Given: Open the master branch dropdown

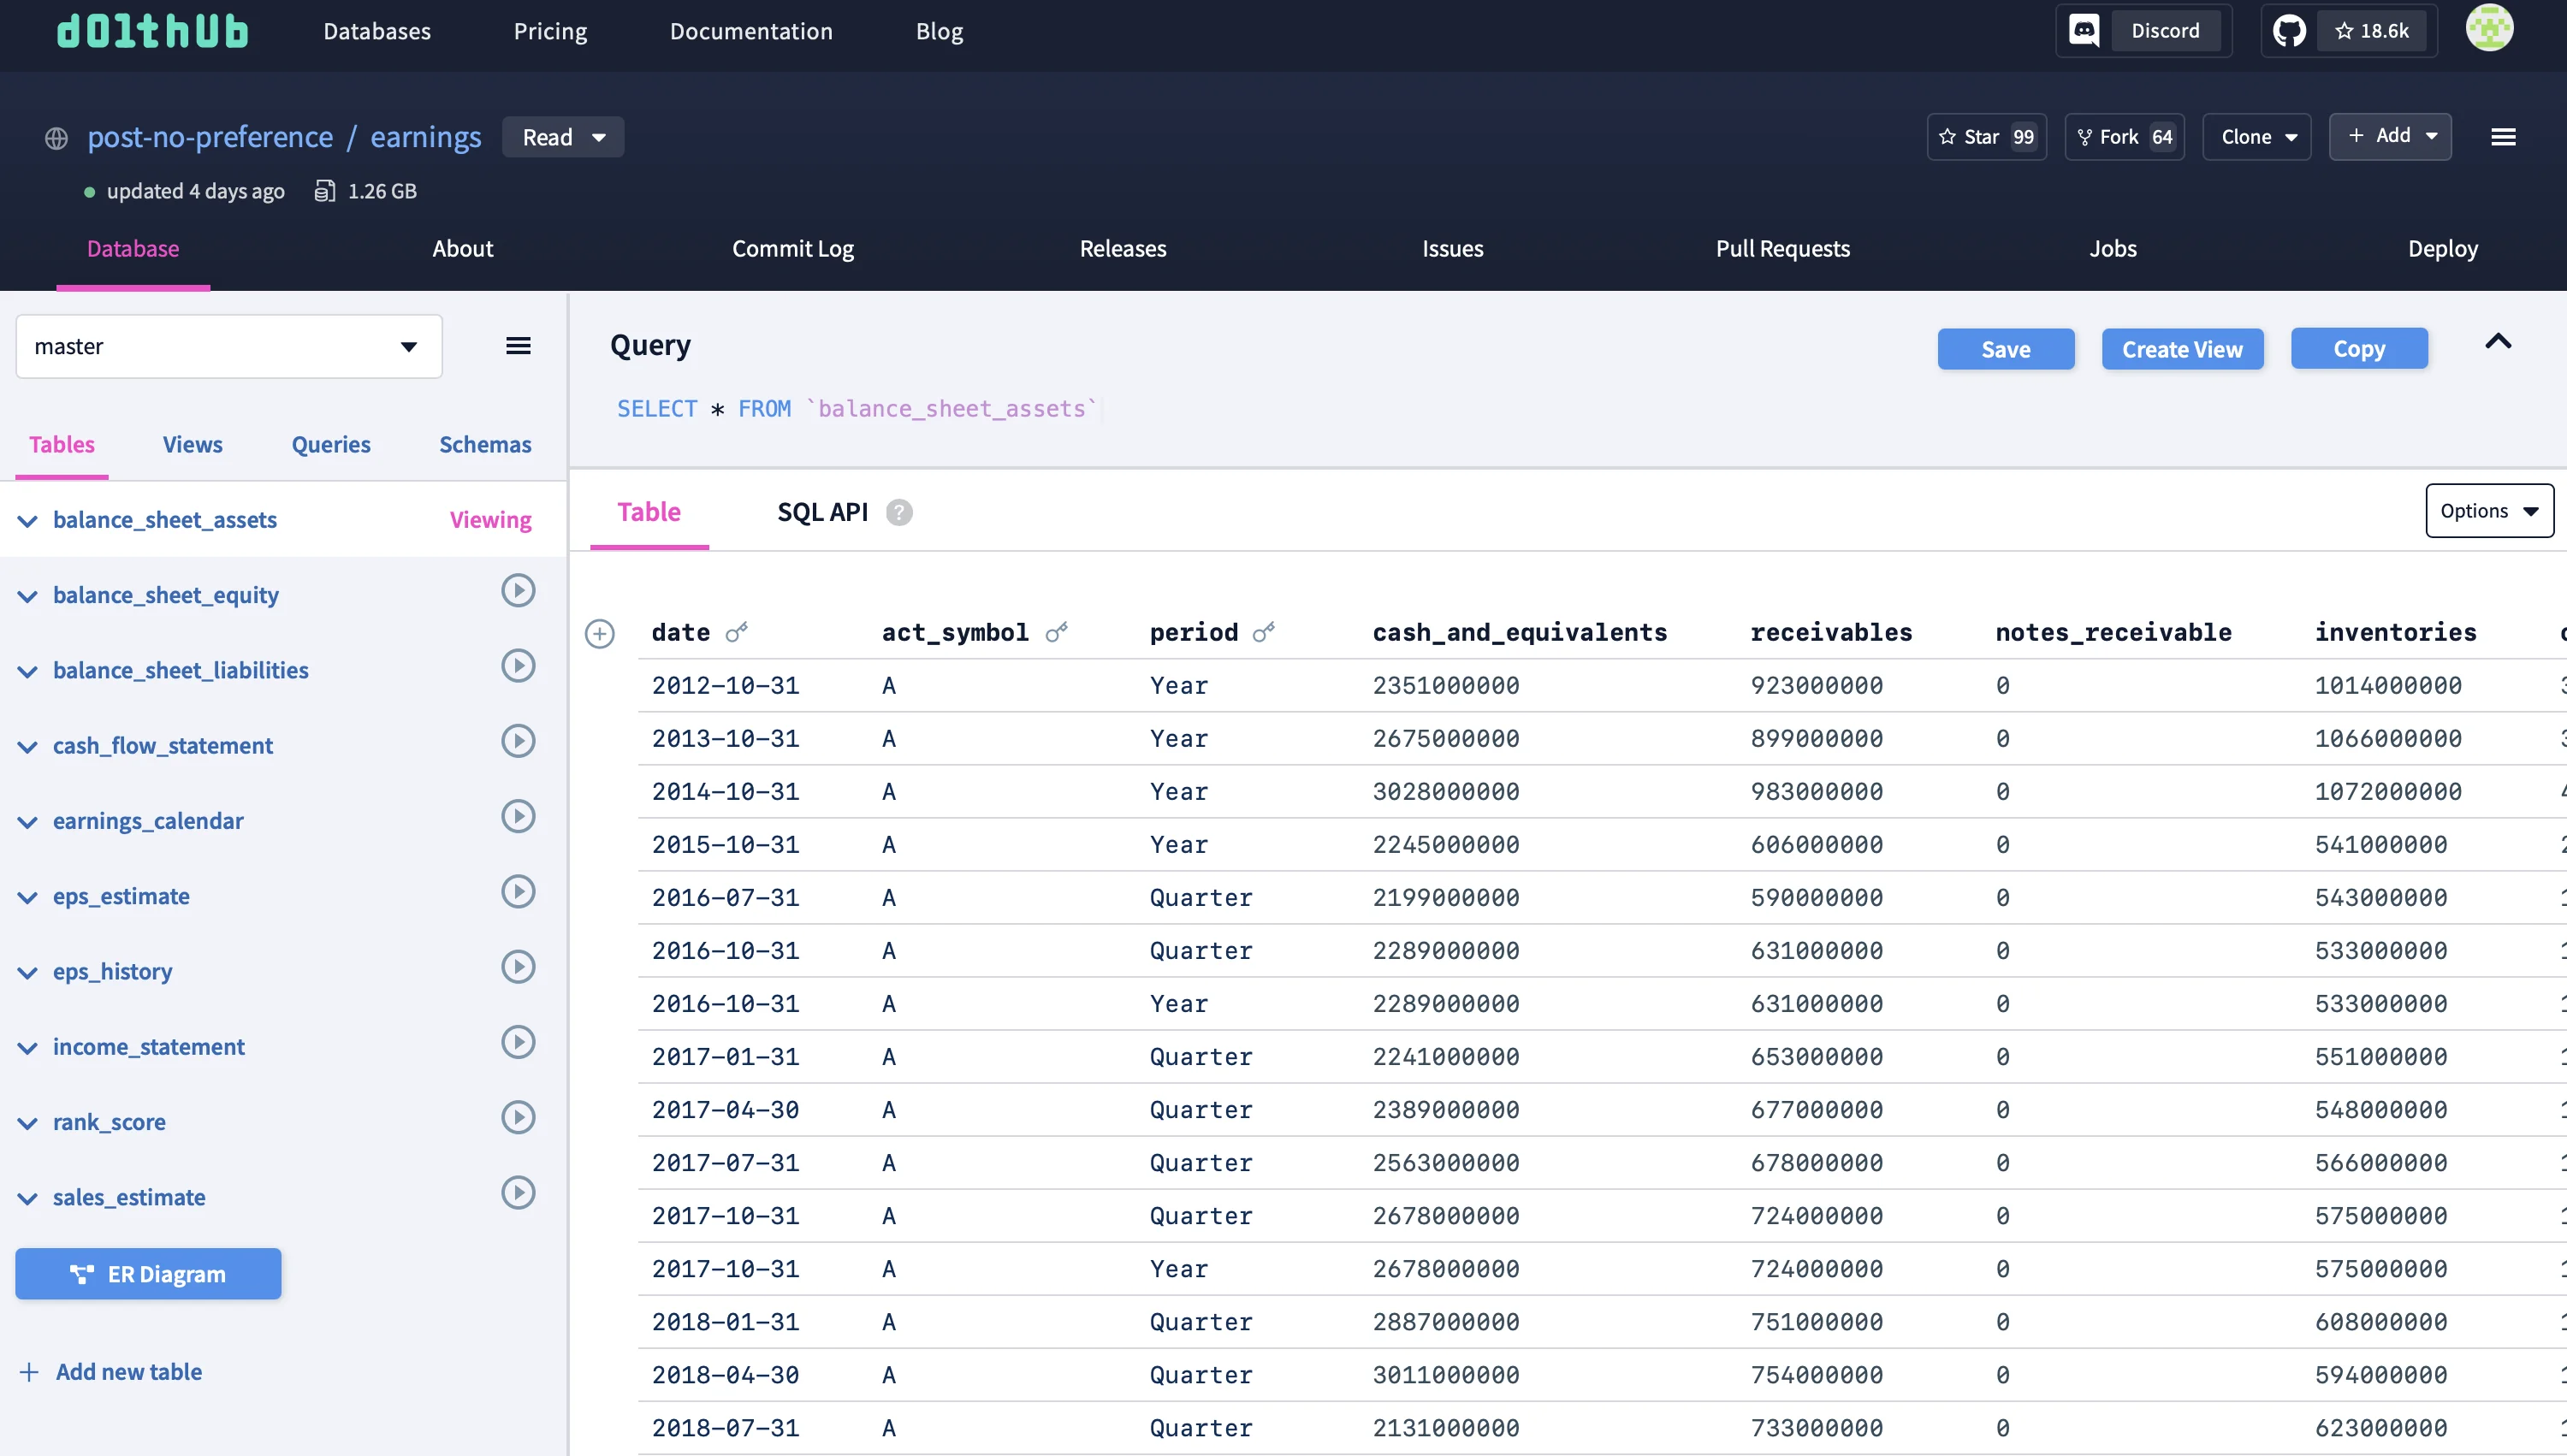Looking at the screenshot, I should point(229,346).
